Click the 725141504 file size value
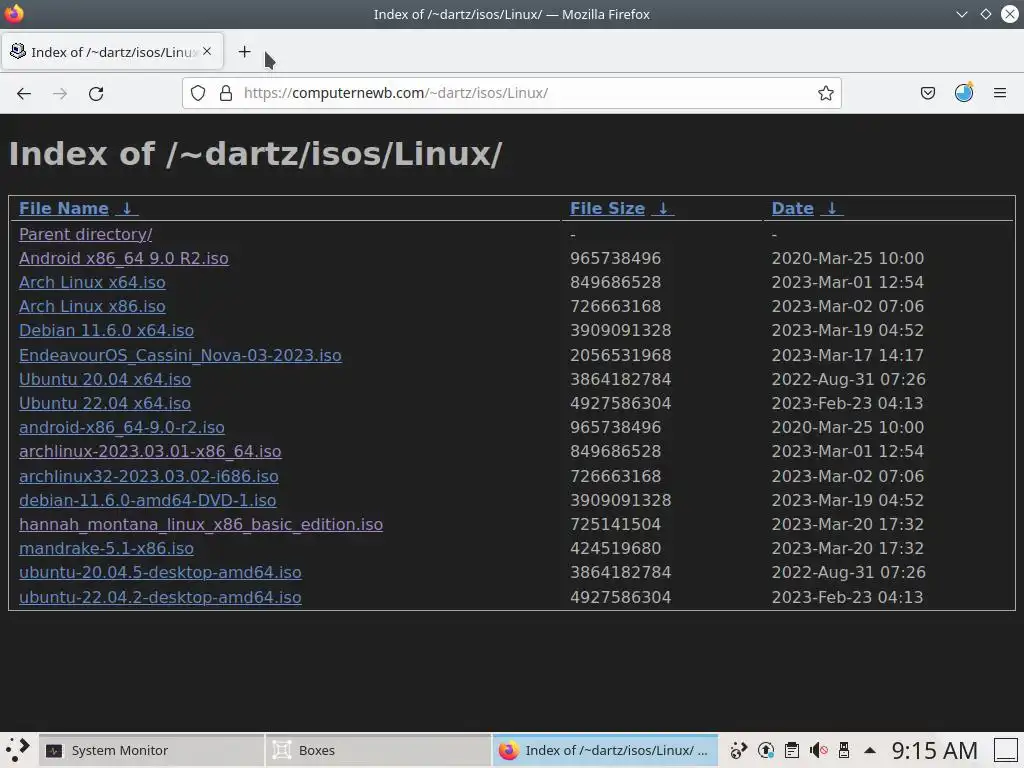1024x768 pixels. [x=615, y=525]
